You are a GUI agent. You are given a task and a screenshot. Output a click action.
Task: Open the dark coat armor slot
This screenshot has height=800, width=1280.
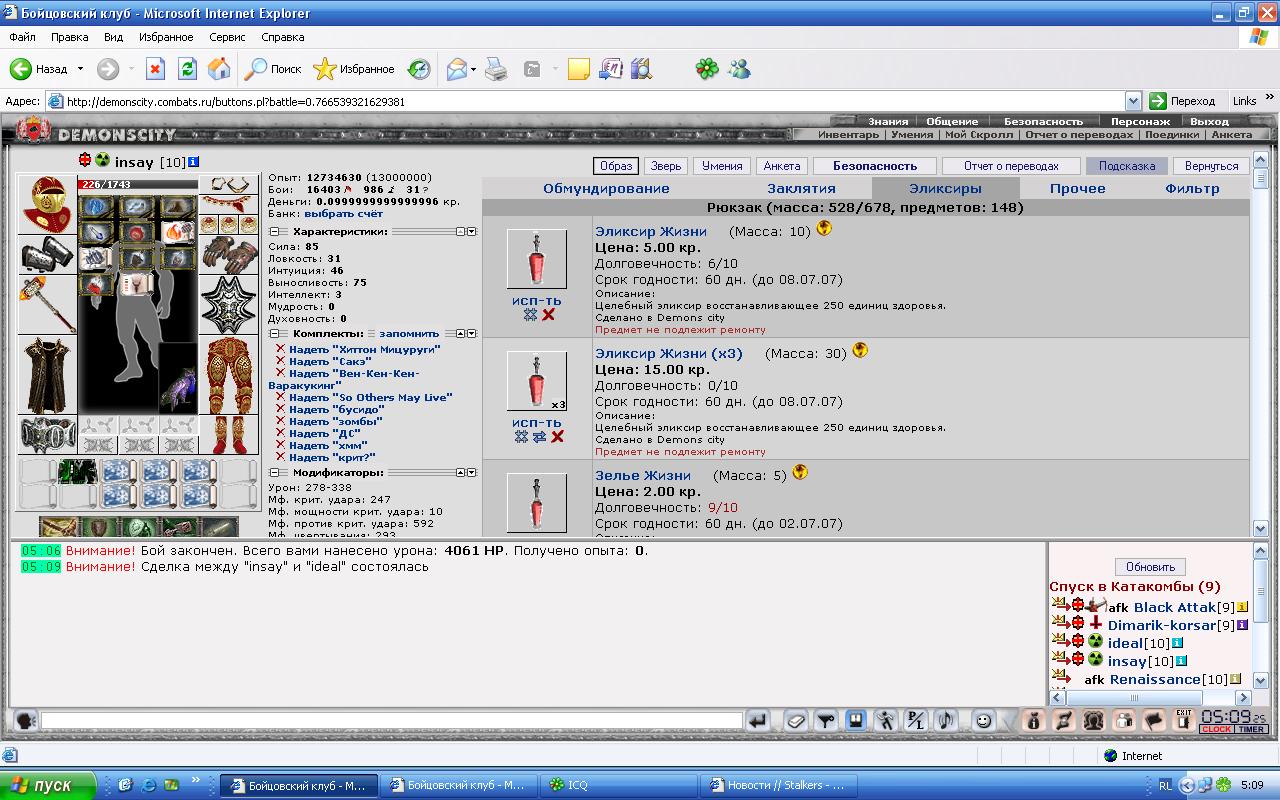tap(47, 375)
